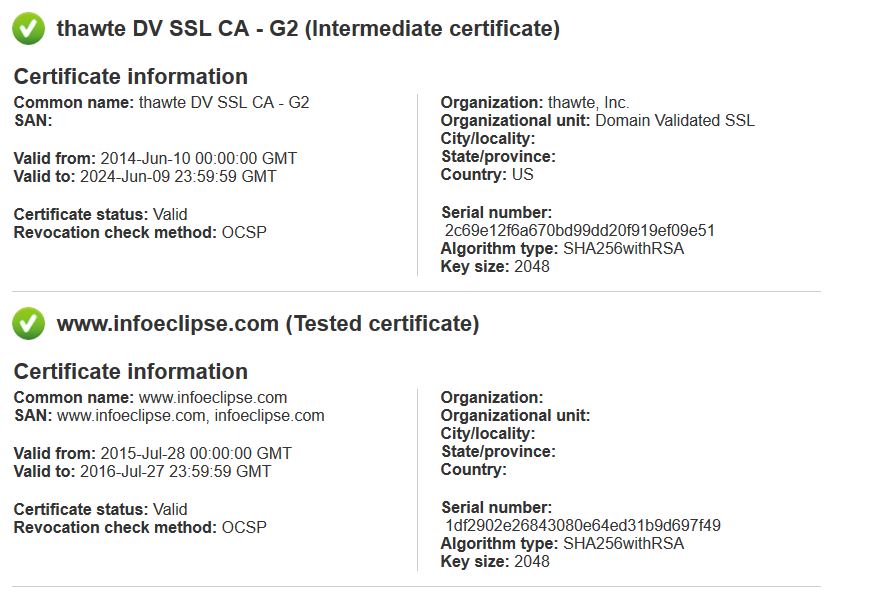Click the Valid from 2014-Jun-10 date
Image resolution: width=872 pixels, height=597 pixels.
pos(199,158)
